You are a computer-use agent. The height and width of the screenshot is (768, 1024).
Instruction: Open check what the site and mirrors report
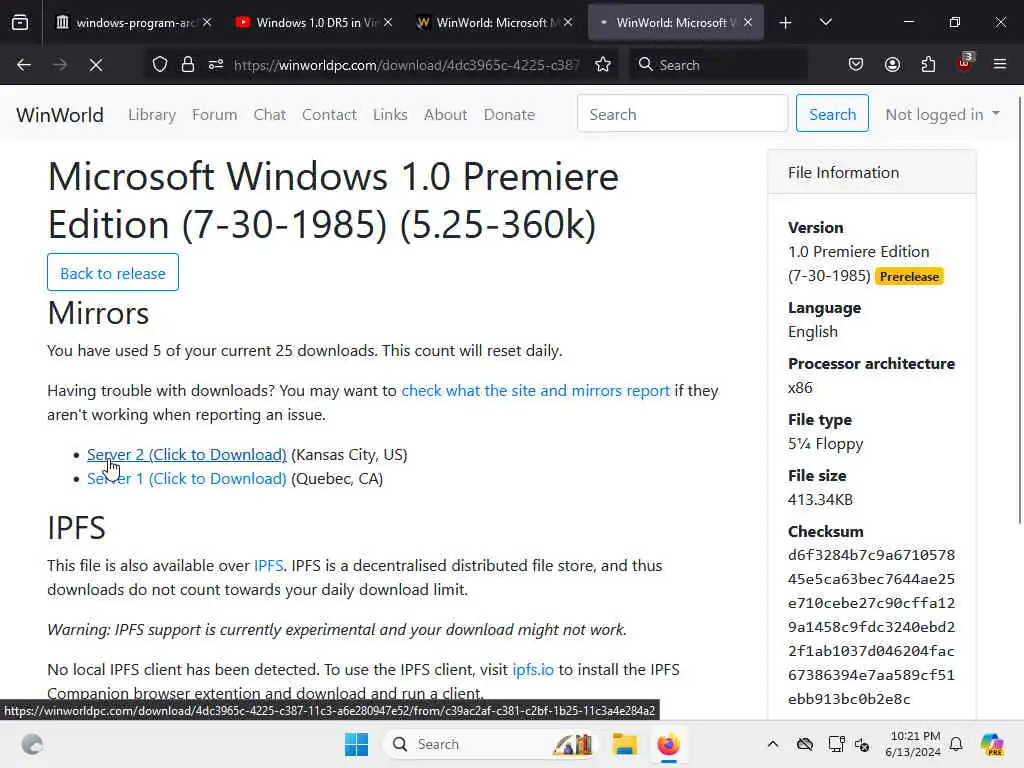click(x=536, y=391)
